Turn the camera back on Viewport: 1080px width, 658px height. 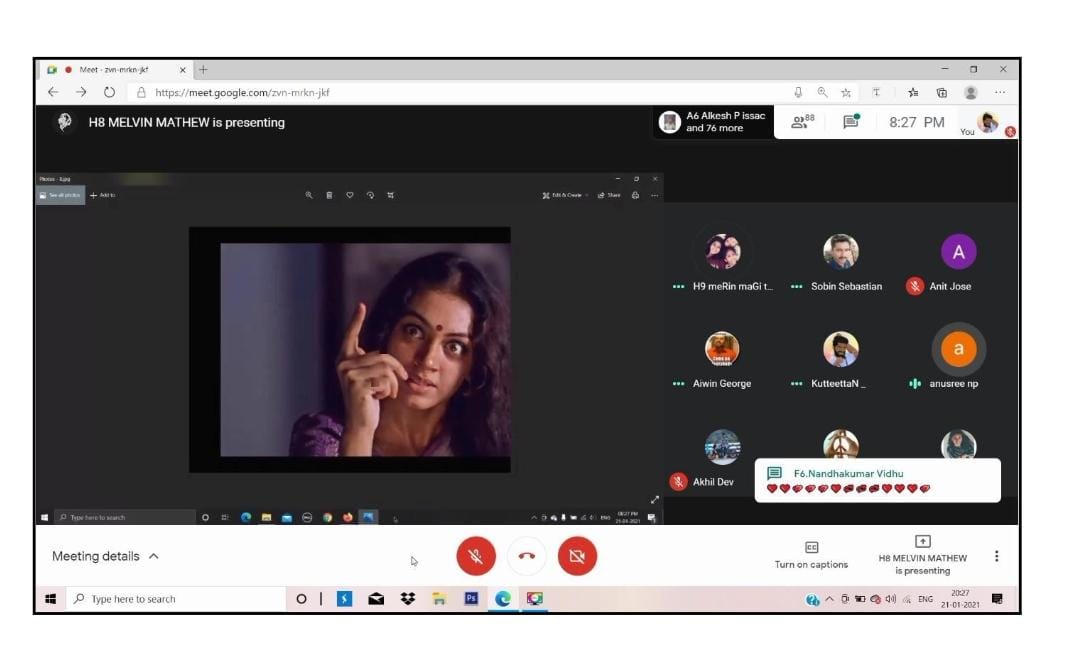coord(577,556)
